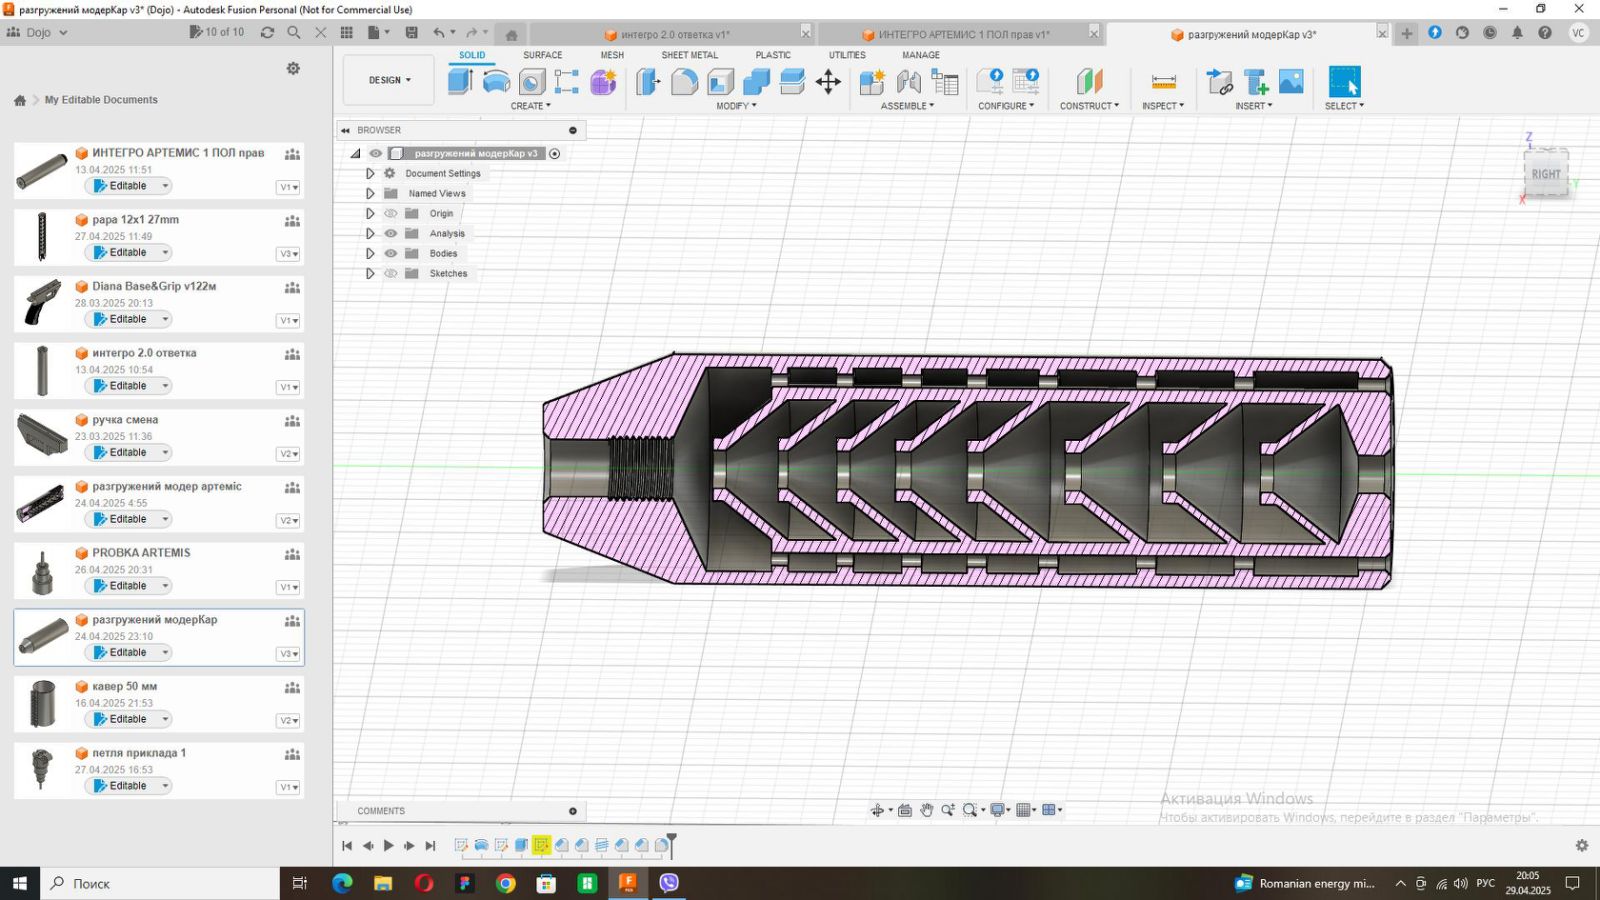
Task: Activate the Move/Copy tool
Action: (x=828, y=82)
